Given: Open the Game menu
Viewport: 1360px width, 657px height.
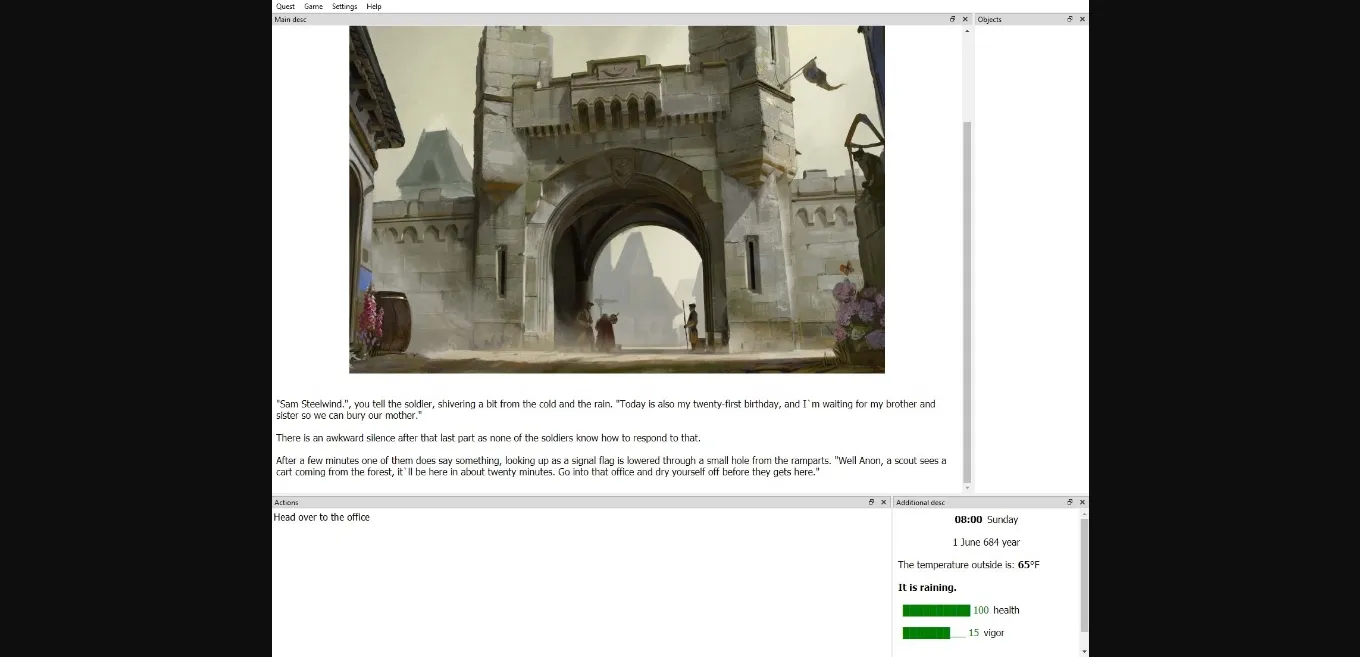Looking at the screenshot, I should (313, 6).
